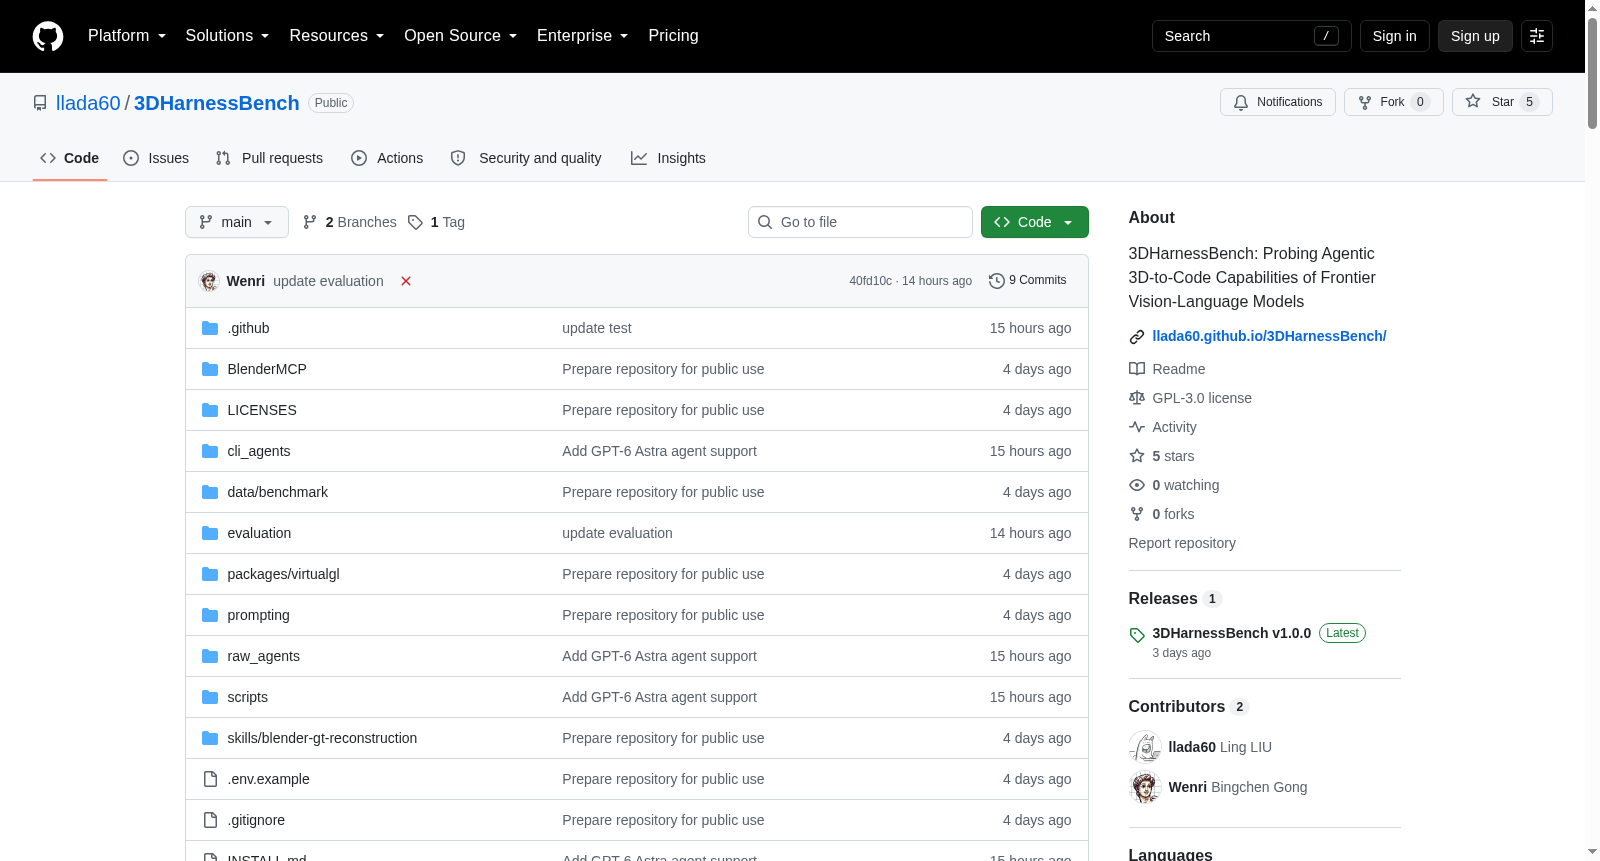This screenshot has width=1600, height=861.
Task: Expand the Enterprise menu
Action: 582,36
